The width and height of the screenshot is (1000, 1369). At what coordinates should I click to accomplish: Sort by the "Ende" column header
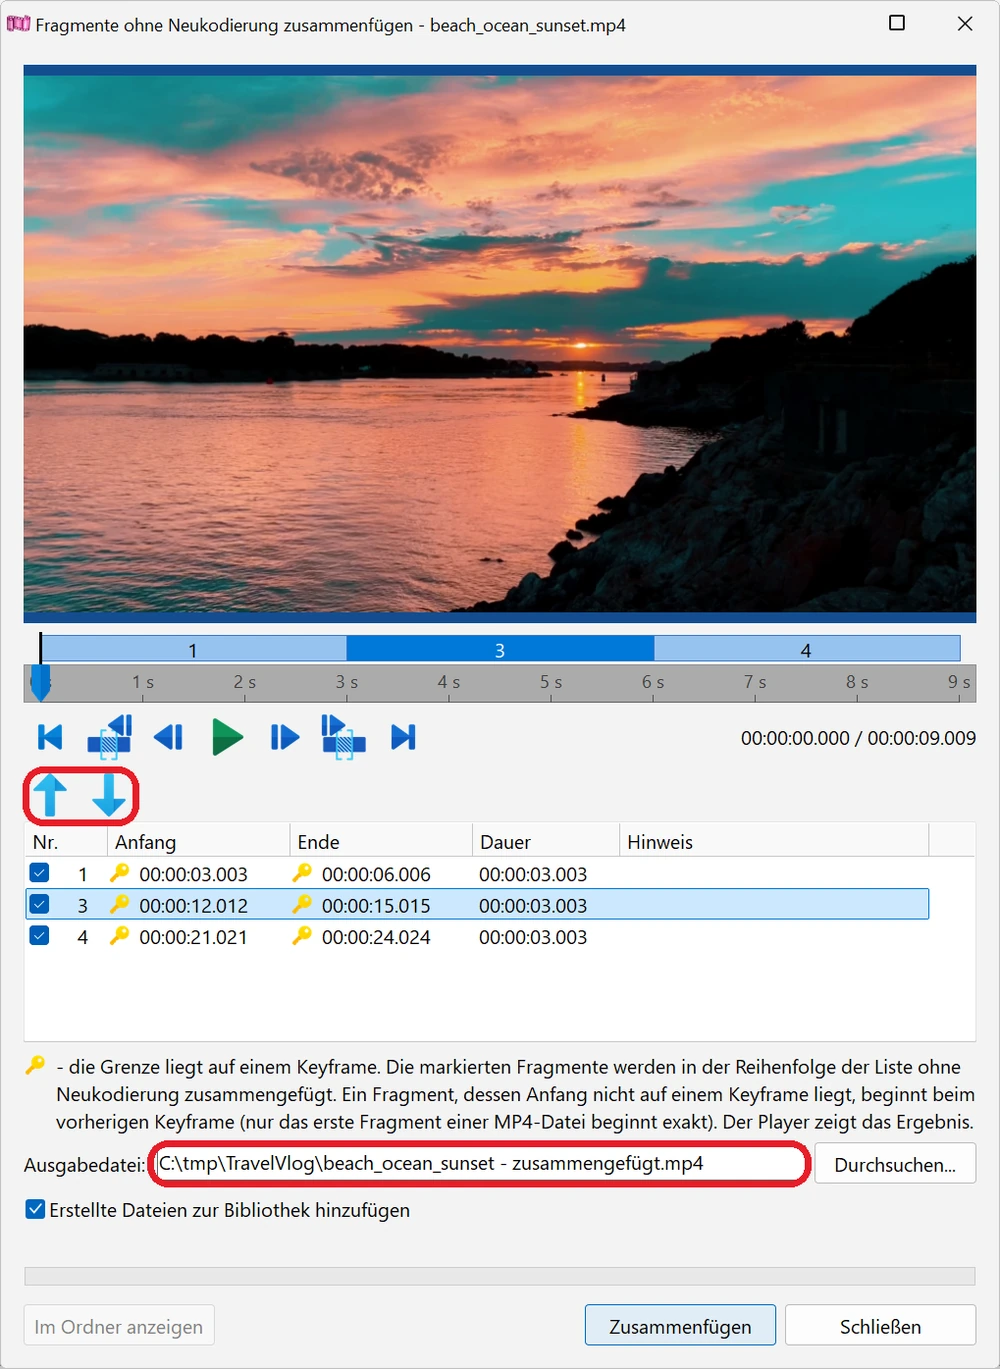380,841
